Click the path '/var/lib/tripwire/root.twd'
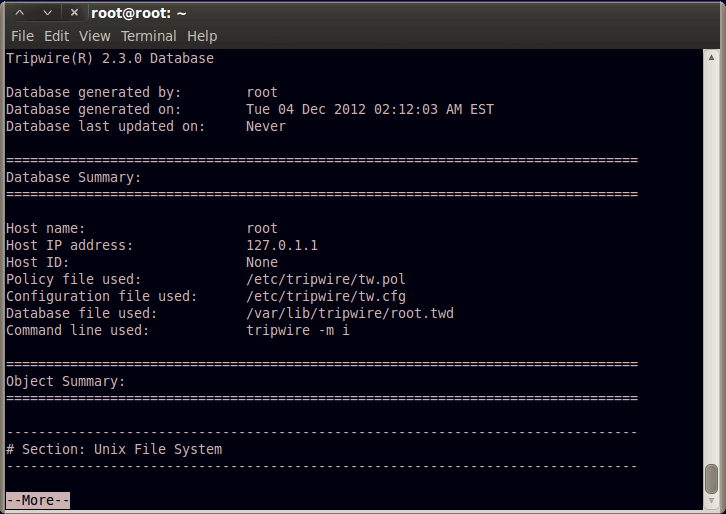The image size is (726, 514). point(350,313)
